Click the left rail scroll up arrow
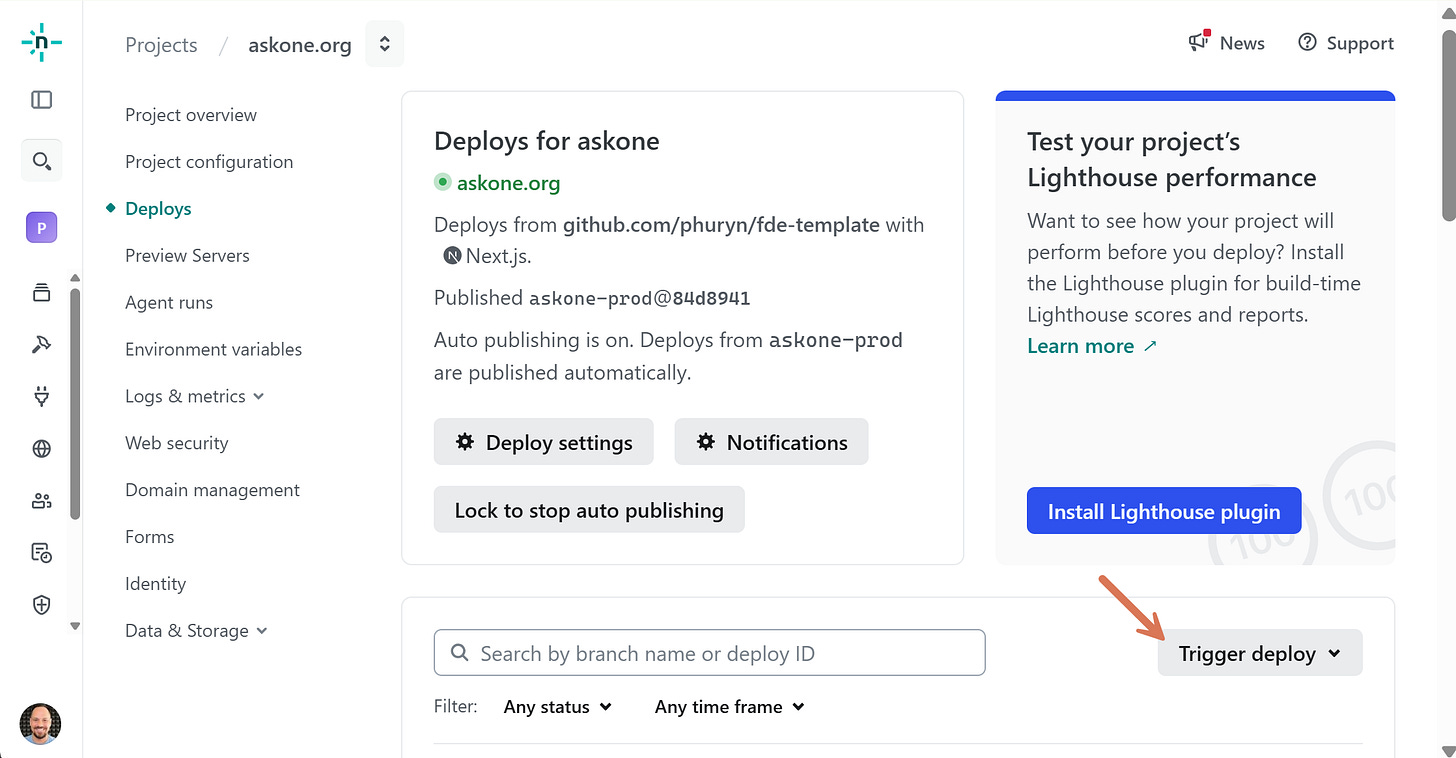Screen dimensions: 1456x758 [x=75, y=278]
